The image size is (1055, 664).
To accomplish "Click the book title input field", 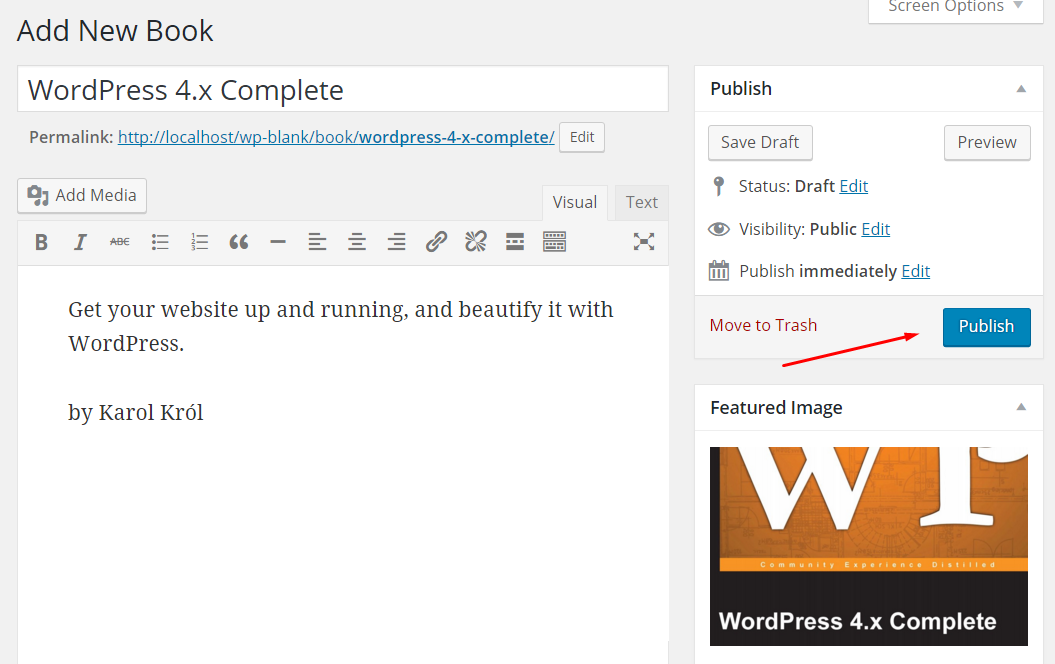I will pyautogui.click(x=342, y=89).
